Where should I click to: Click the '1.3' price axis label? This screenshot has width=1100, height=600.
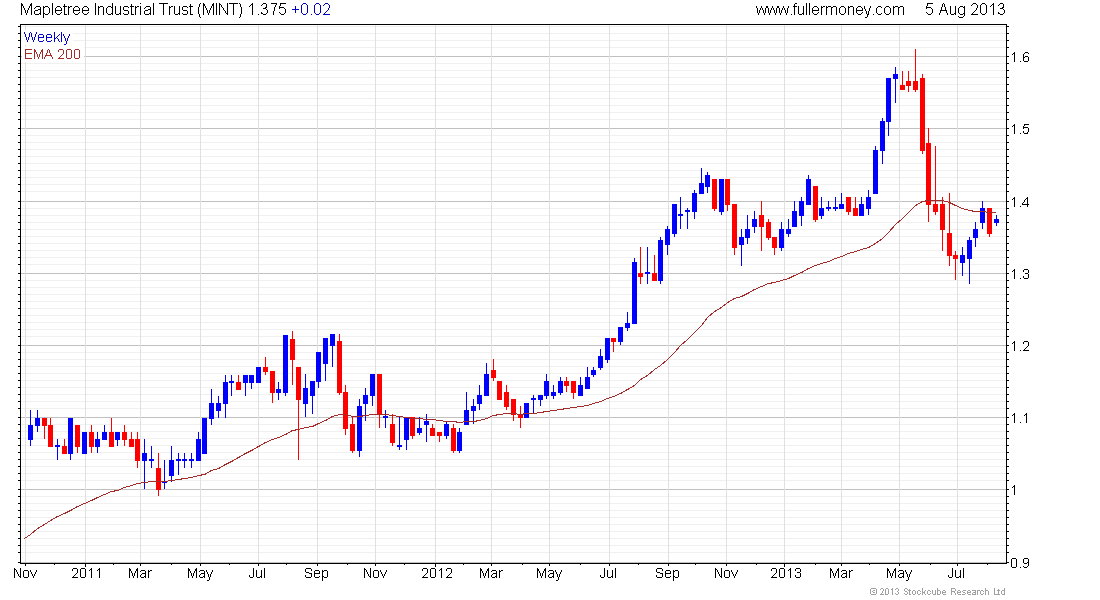[1021, 274]
